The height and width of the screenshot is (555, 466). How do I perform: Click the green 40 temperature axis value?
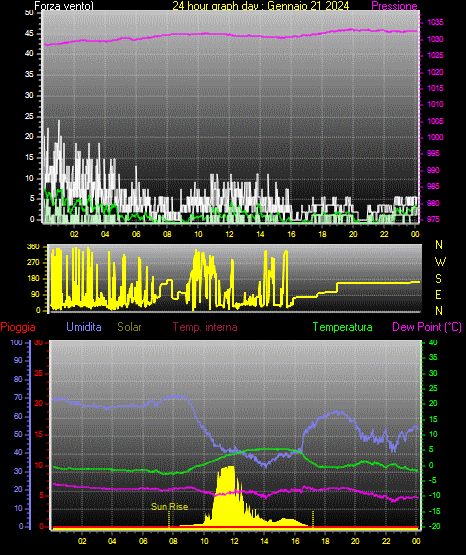point(433,342)
